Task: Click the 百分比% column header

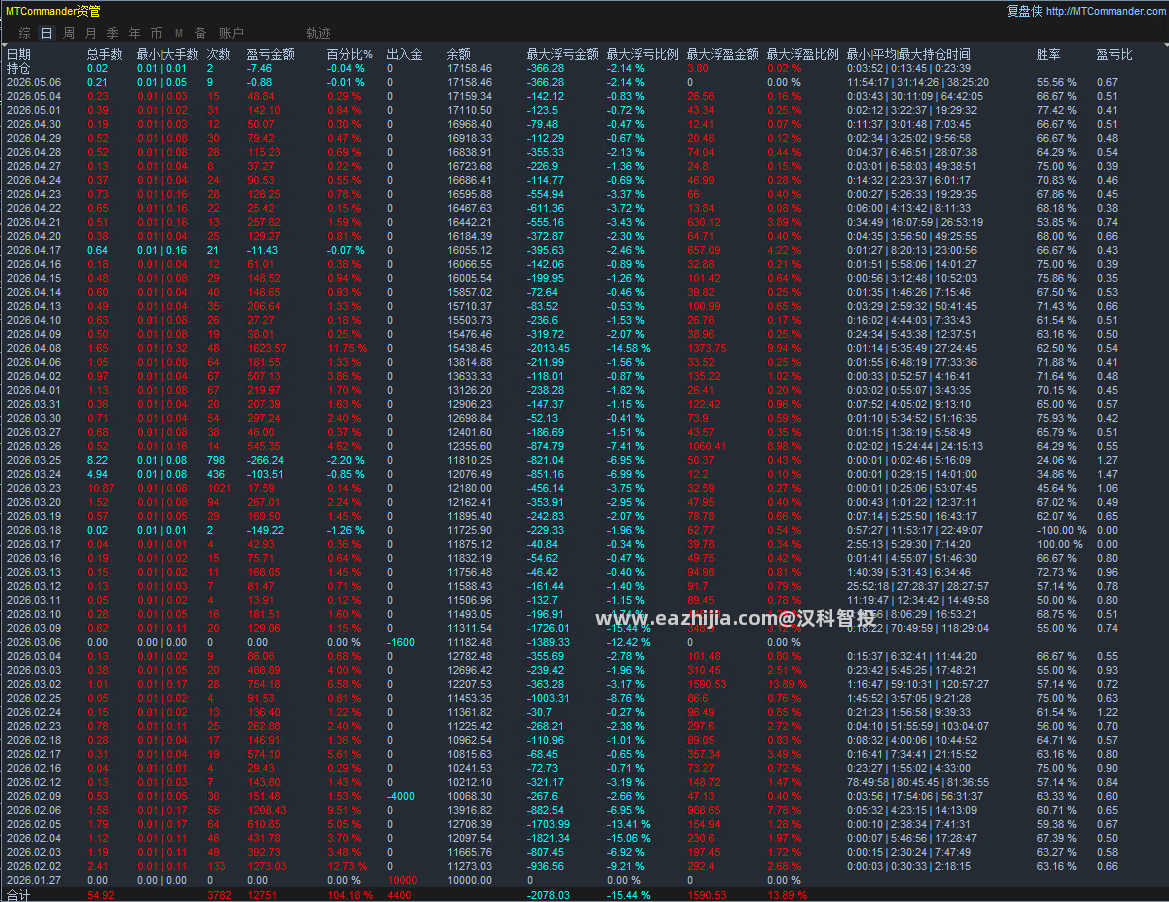Action: tap(350, 54)
